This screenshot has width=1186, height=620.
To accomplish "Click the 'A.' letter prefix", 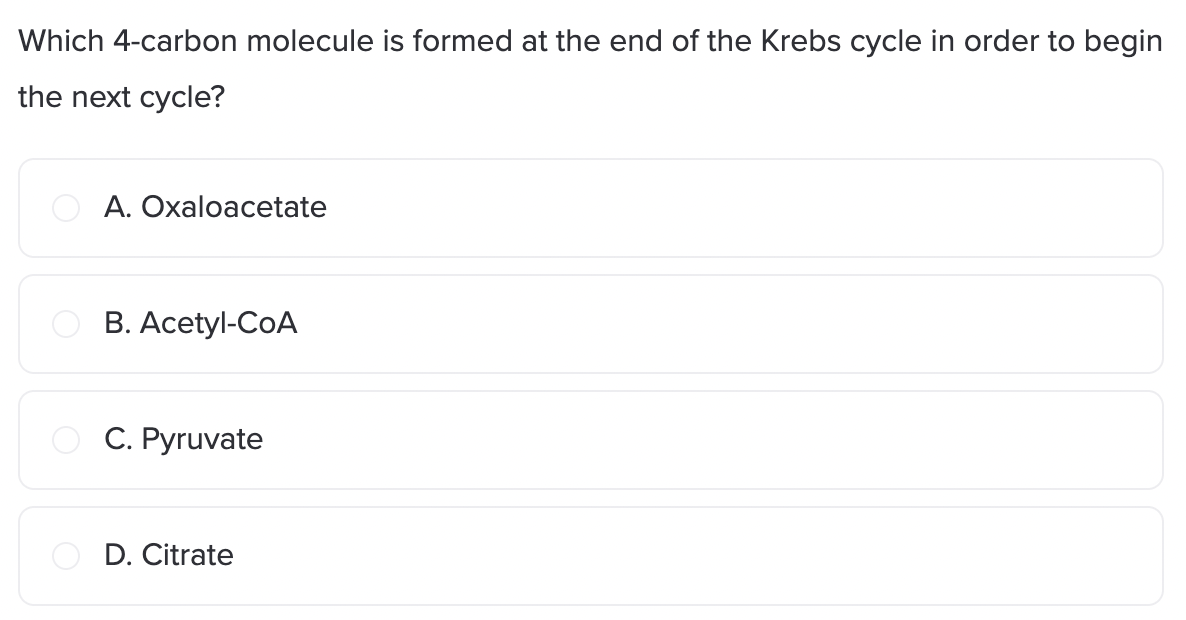I will point(118,206).
